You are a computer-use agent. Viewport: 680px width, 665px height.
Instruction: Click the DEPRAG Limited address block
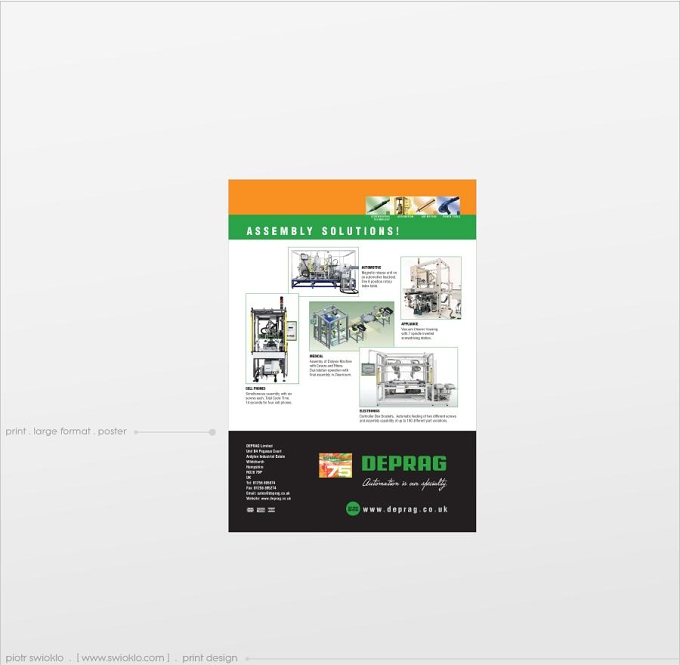point(268,472)
